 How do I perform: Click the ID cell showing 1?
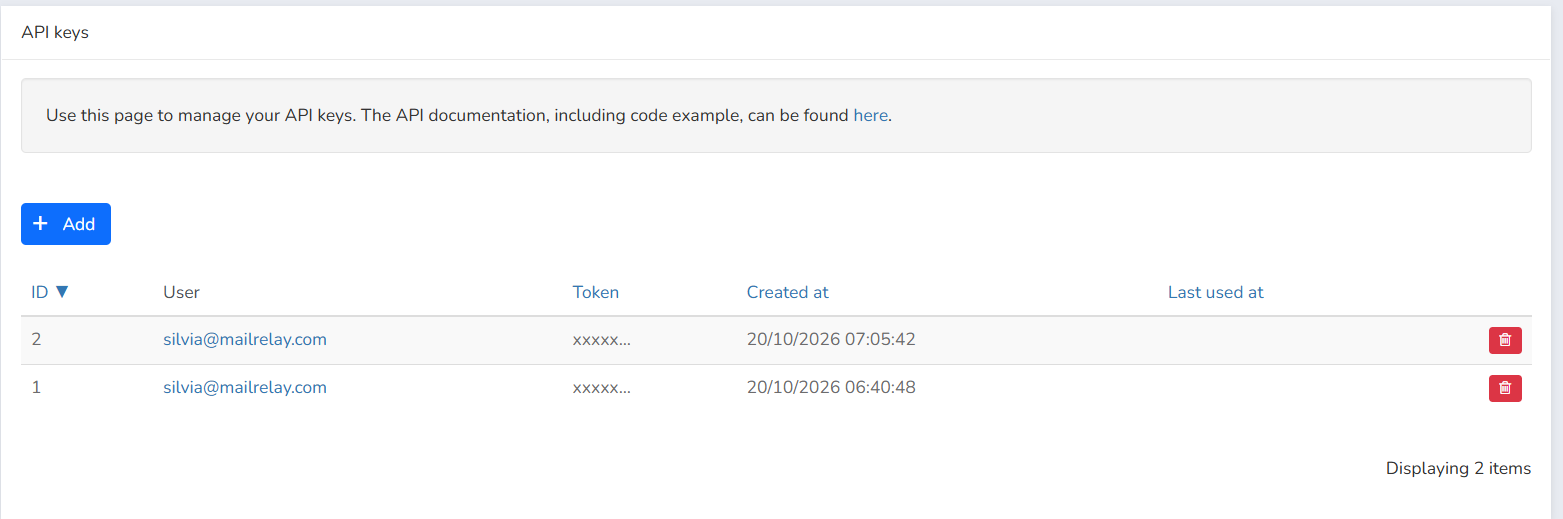click(36, 387)
